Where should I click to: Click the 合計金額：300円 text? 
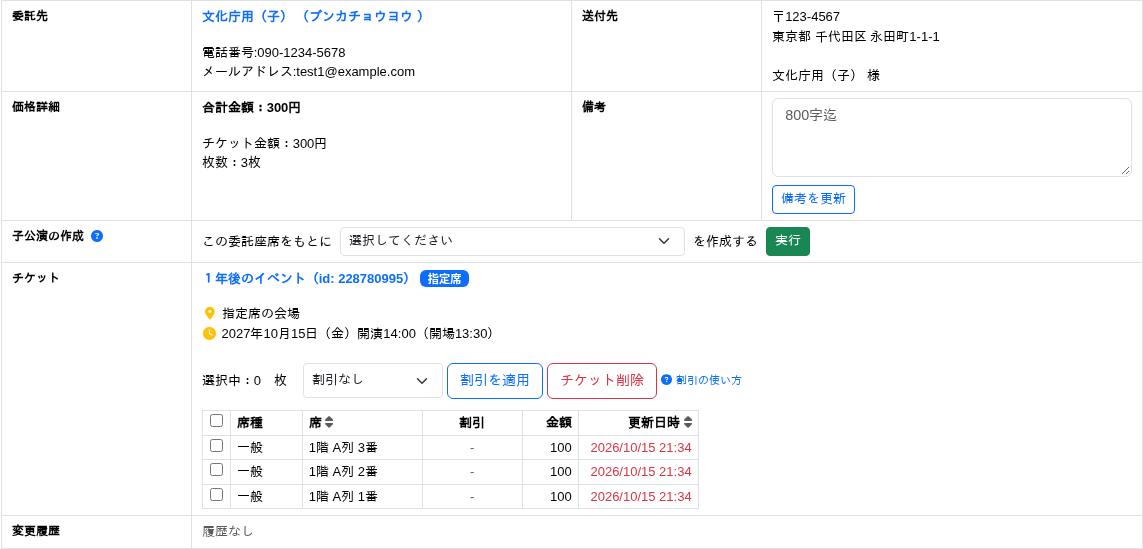pyautogui.click(x=251, y=108)
